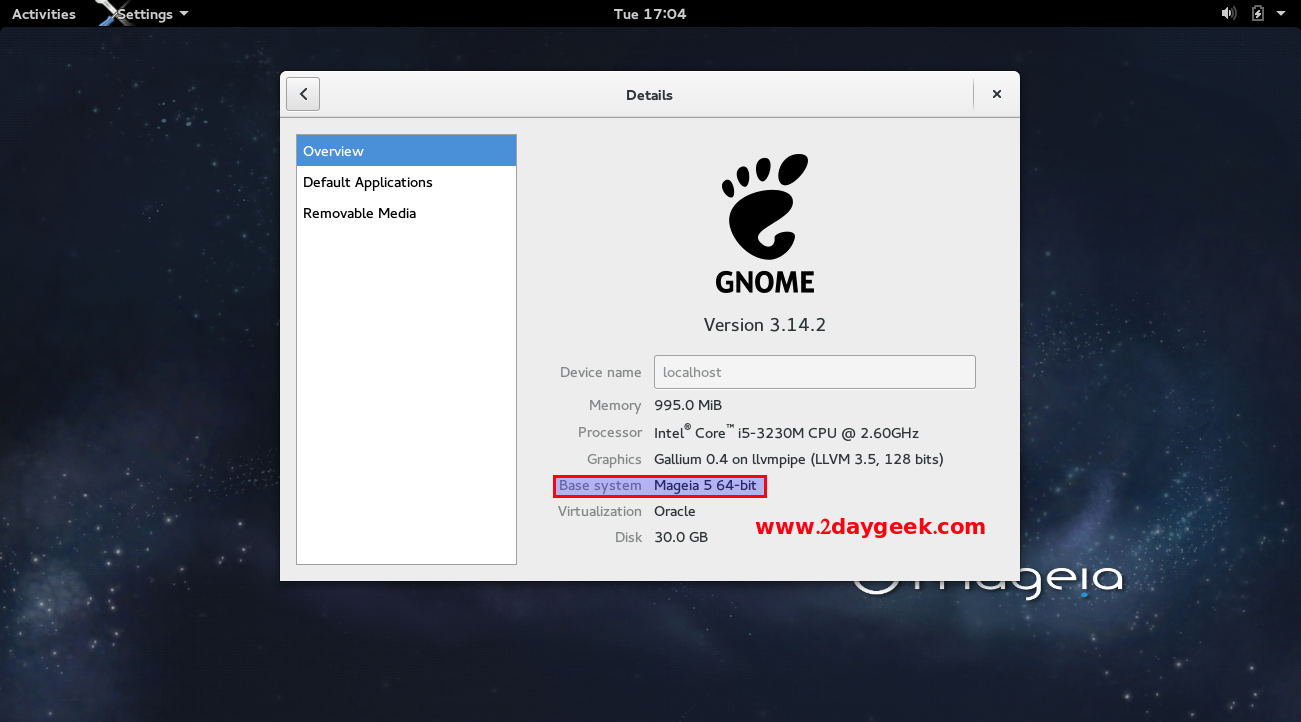The image size is (1301, 722).
Task: Click the Gallium 0.4 graphics value
Action: [x=798, y=459]
